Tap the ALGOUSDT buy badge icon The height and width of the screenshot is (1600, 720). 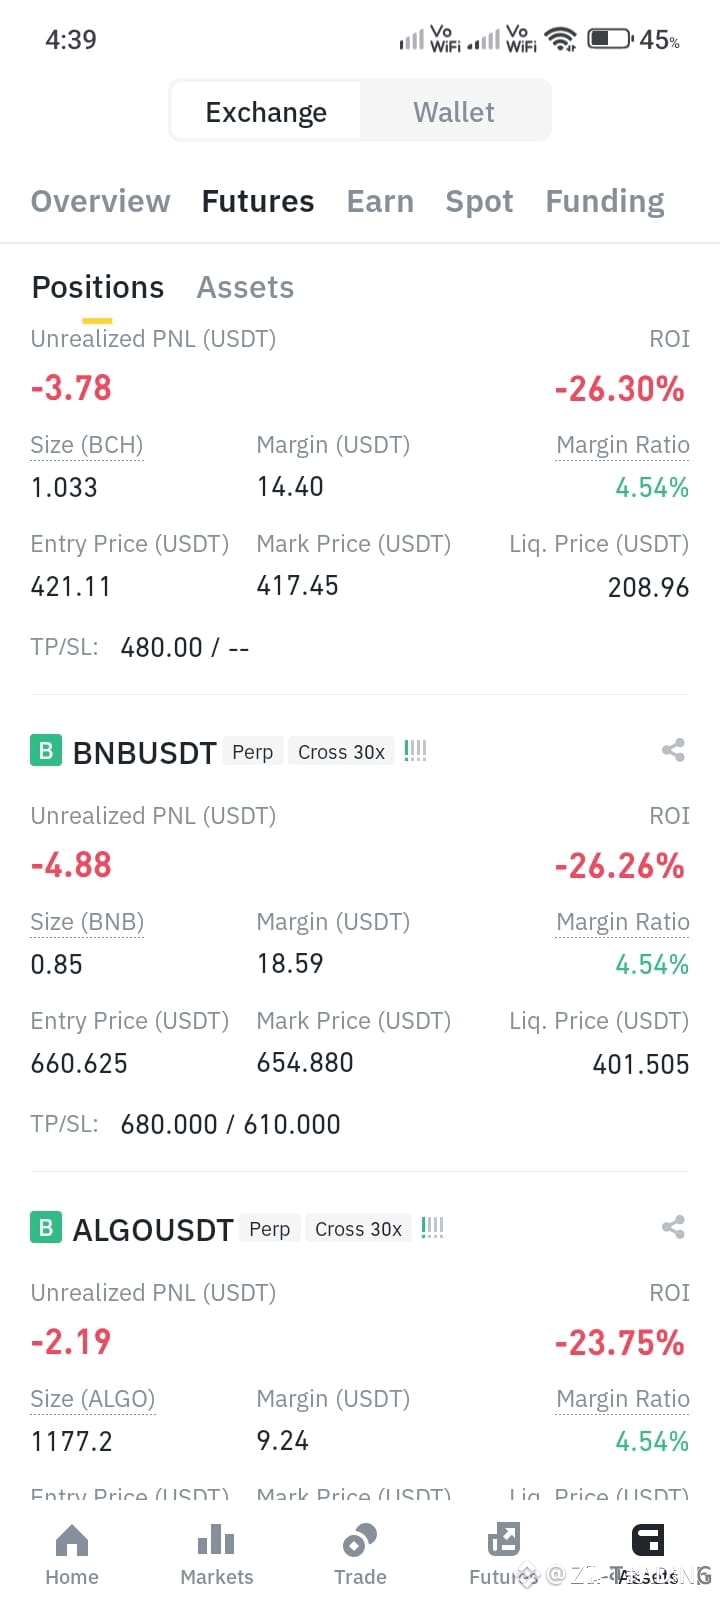[x=46, y=1228]
